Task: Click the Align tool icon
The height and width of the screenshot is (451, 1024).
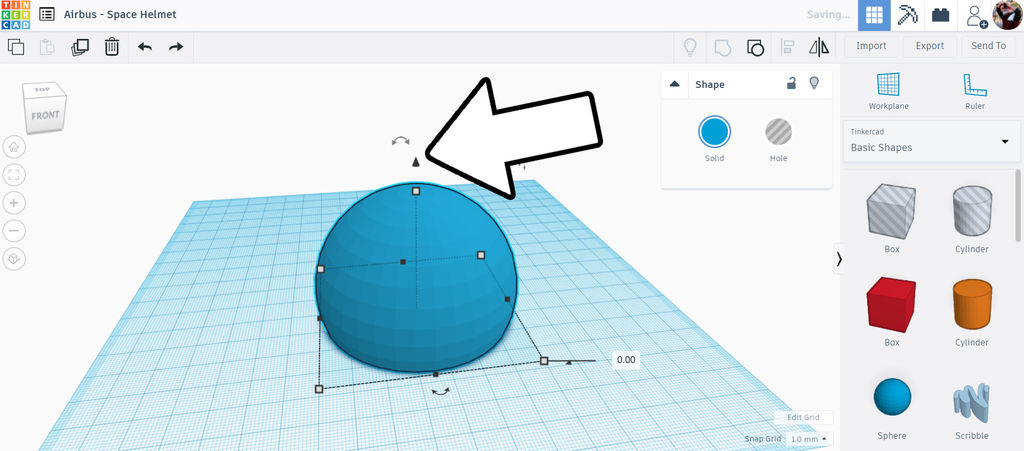Action: (788, 47)
